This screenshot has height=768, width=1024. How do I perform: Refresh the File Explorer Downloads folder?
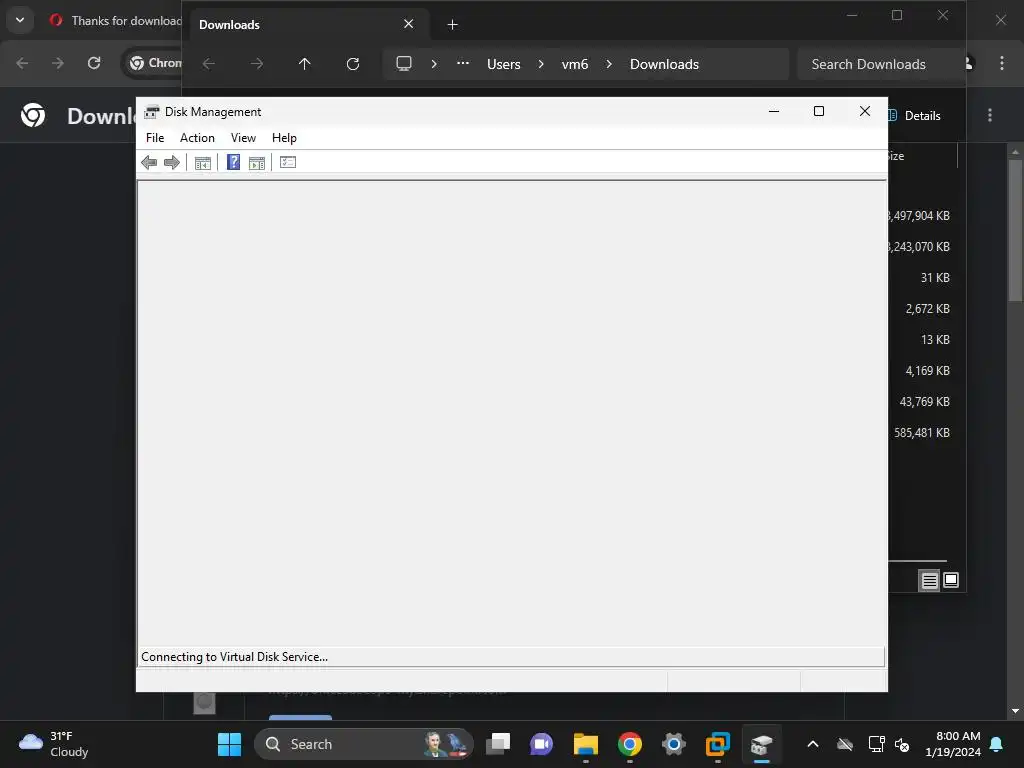(353, 64)
